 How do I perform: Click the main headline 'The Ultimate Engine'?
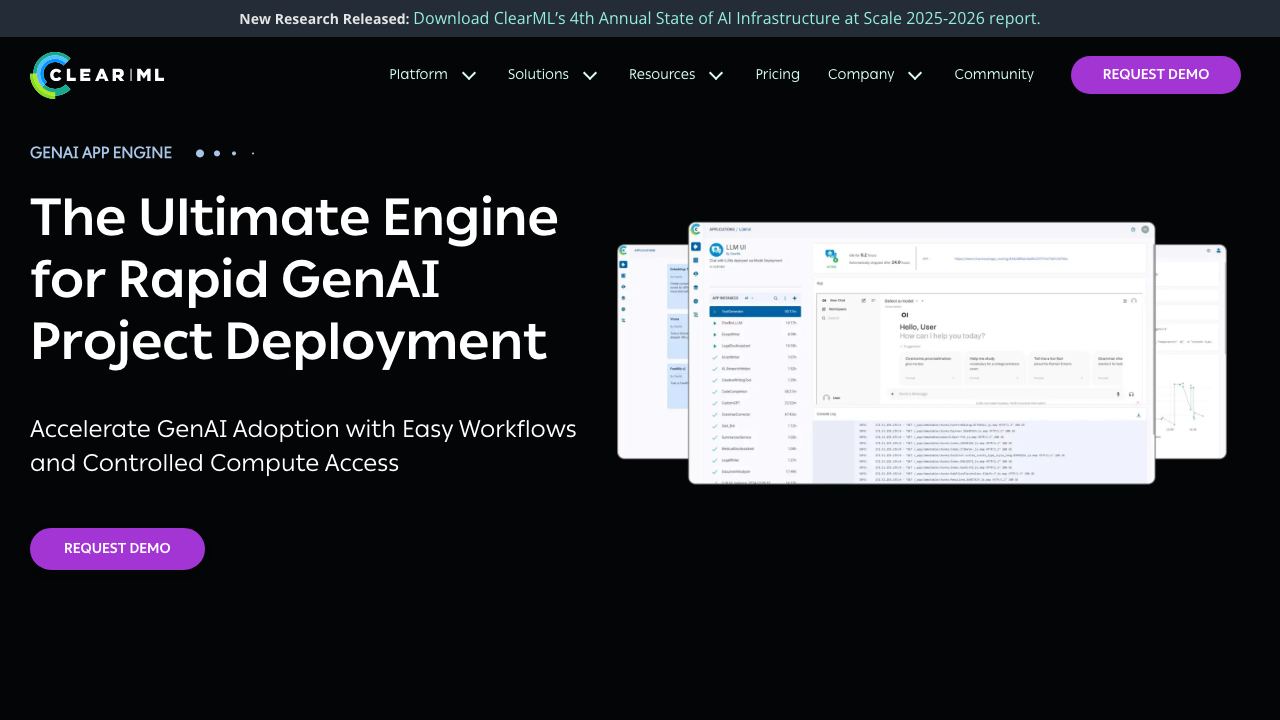[x=294, y=217]
